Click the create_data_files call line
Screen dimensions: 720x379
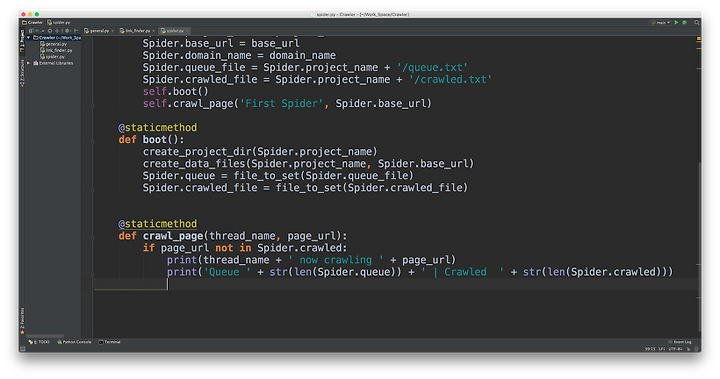pos(308,164)
